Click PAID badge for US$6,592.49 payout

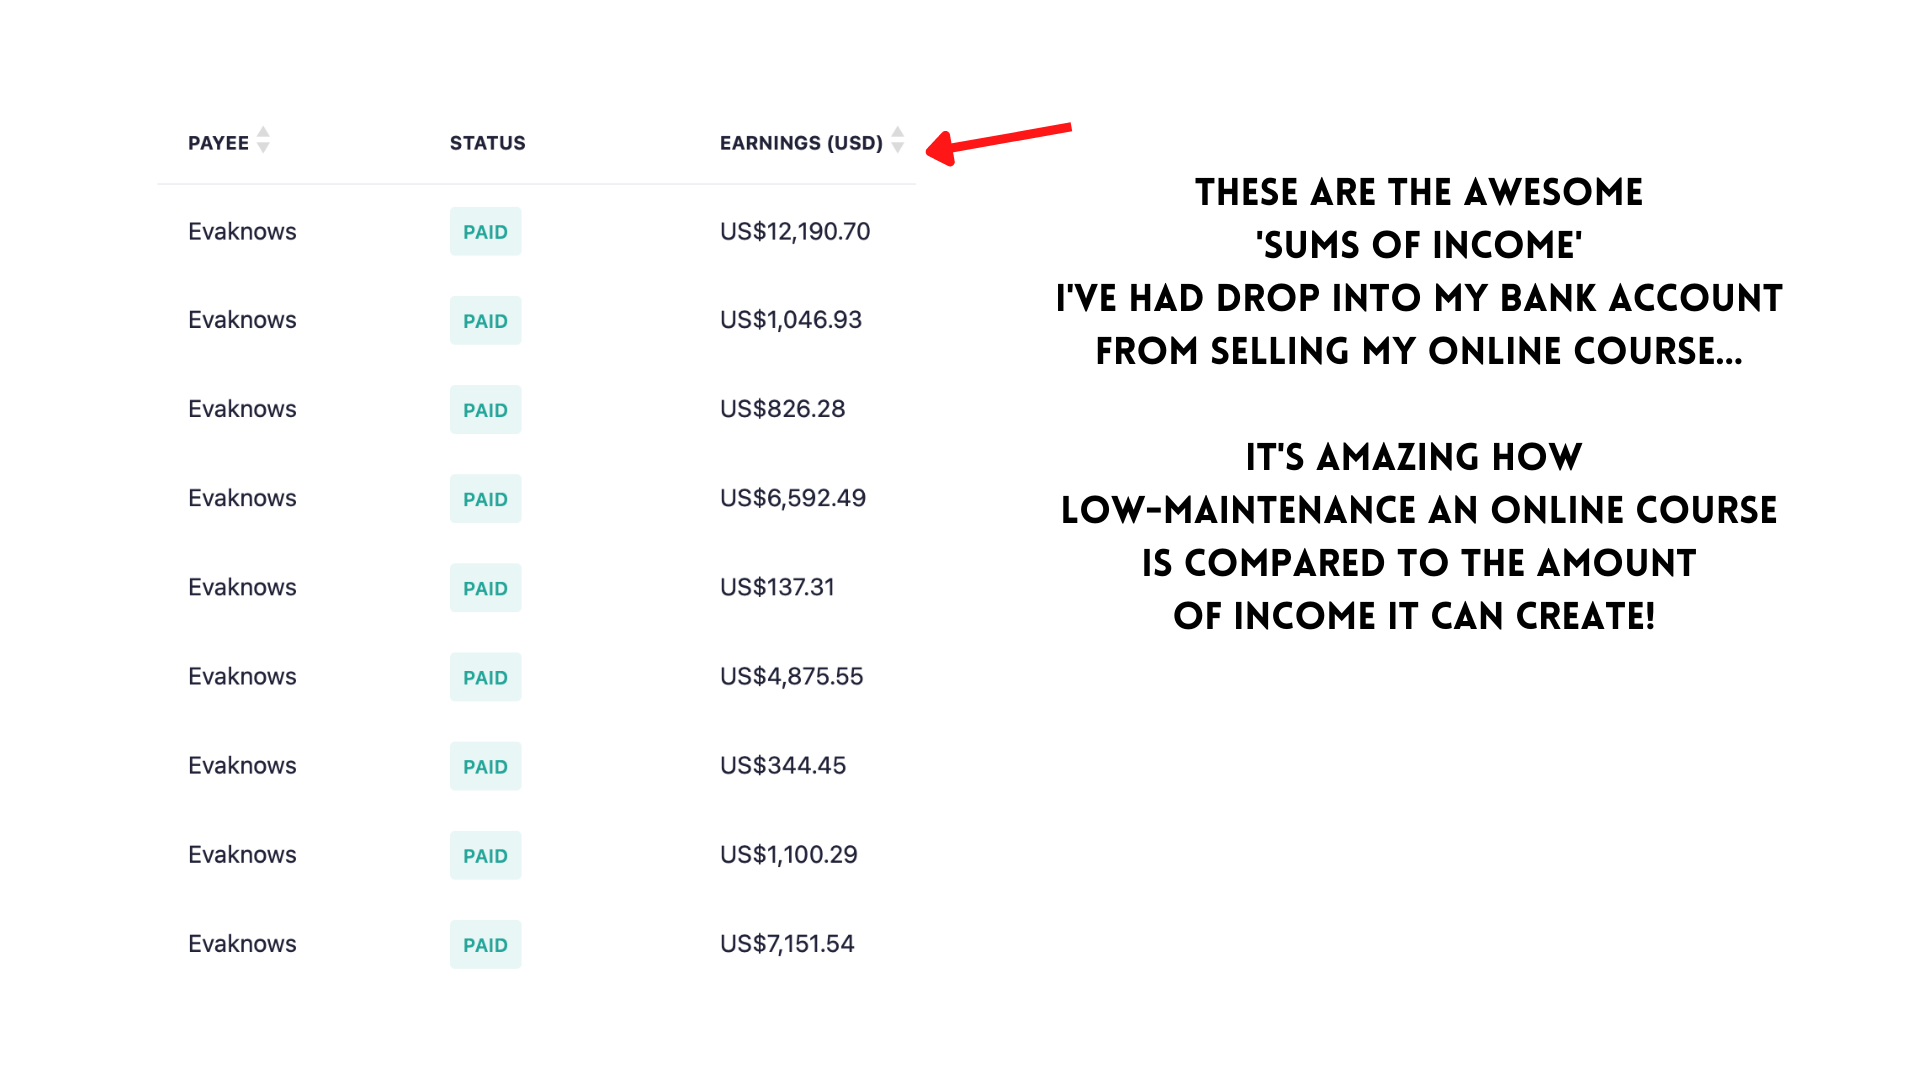click(x=485, y=499)
